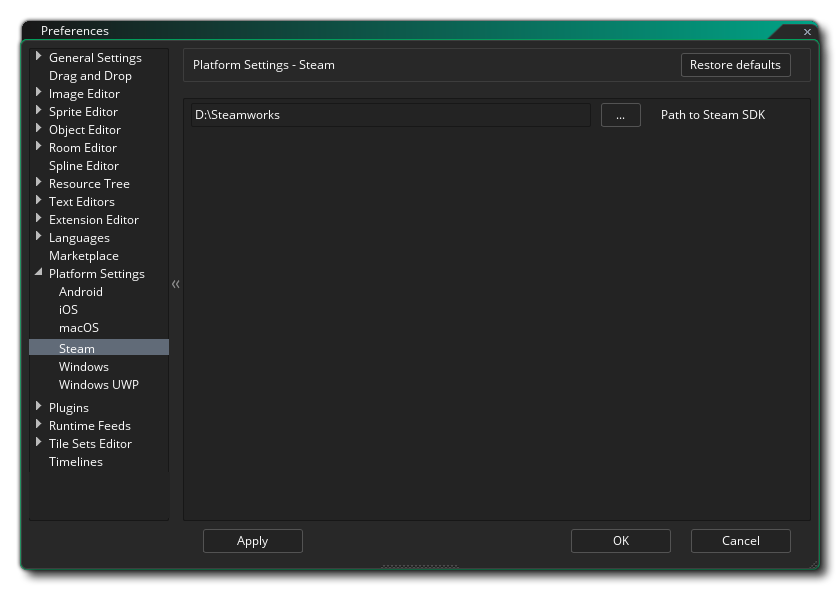This screenshot has width=840, height=590.
Task: Click the browse (...) button for SDK path
Action: click(x=620, y=115)
